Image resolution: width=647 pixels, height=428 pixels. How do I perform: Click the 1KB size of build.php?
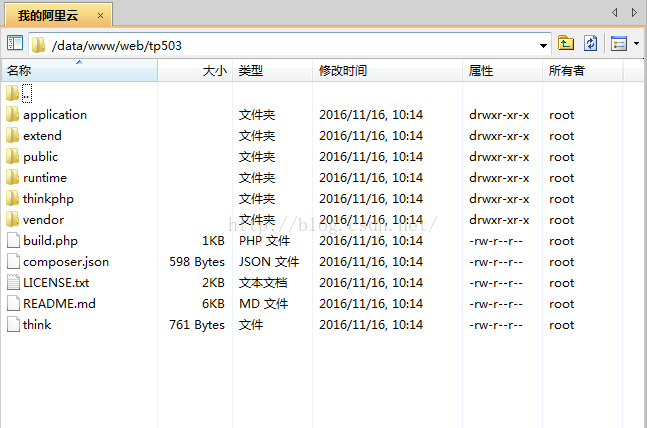213,241
